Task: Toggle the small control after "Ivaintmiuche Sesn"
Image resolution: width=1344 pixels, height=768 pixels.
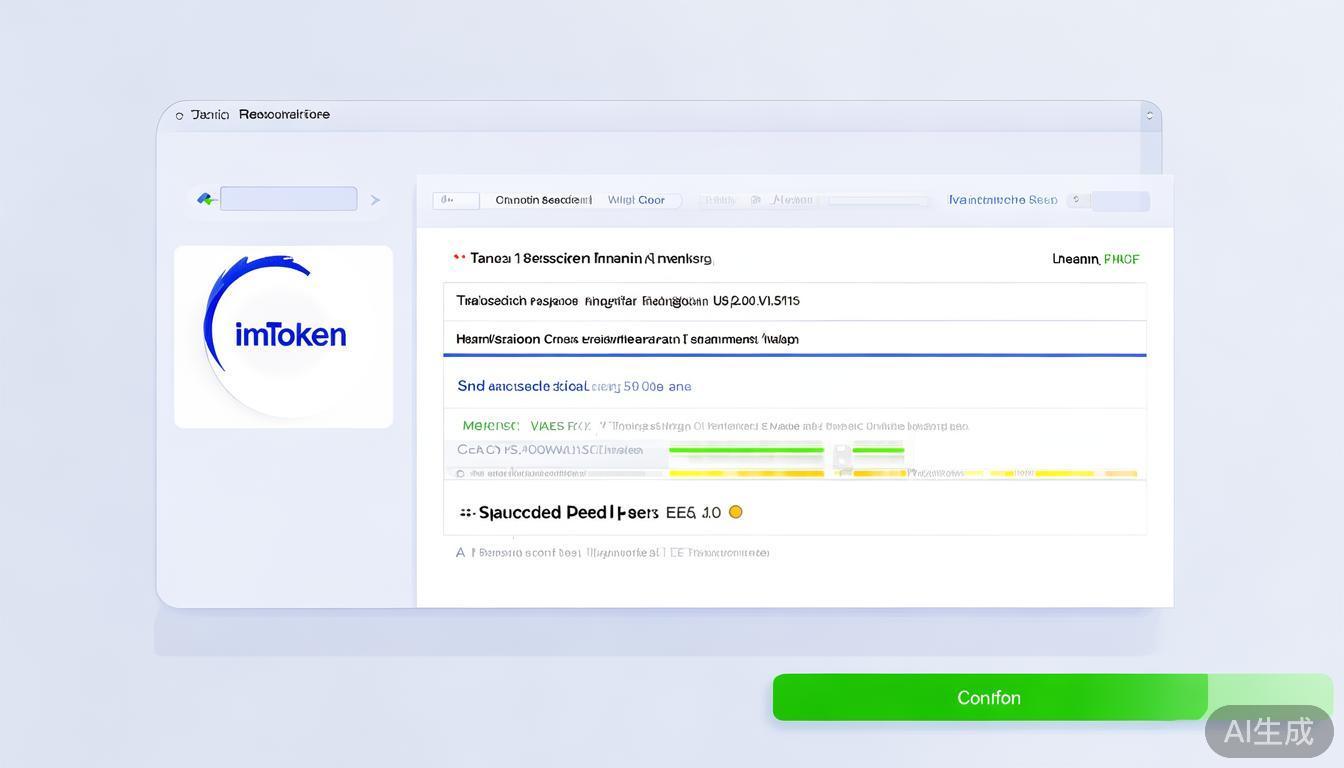Action: [1077, 200]
